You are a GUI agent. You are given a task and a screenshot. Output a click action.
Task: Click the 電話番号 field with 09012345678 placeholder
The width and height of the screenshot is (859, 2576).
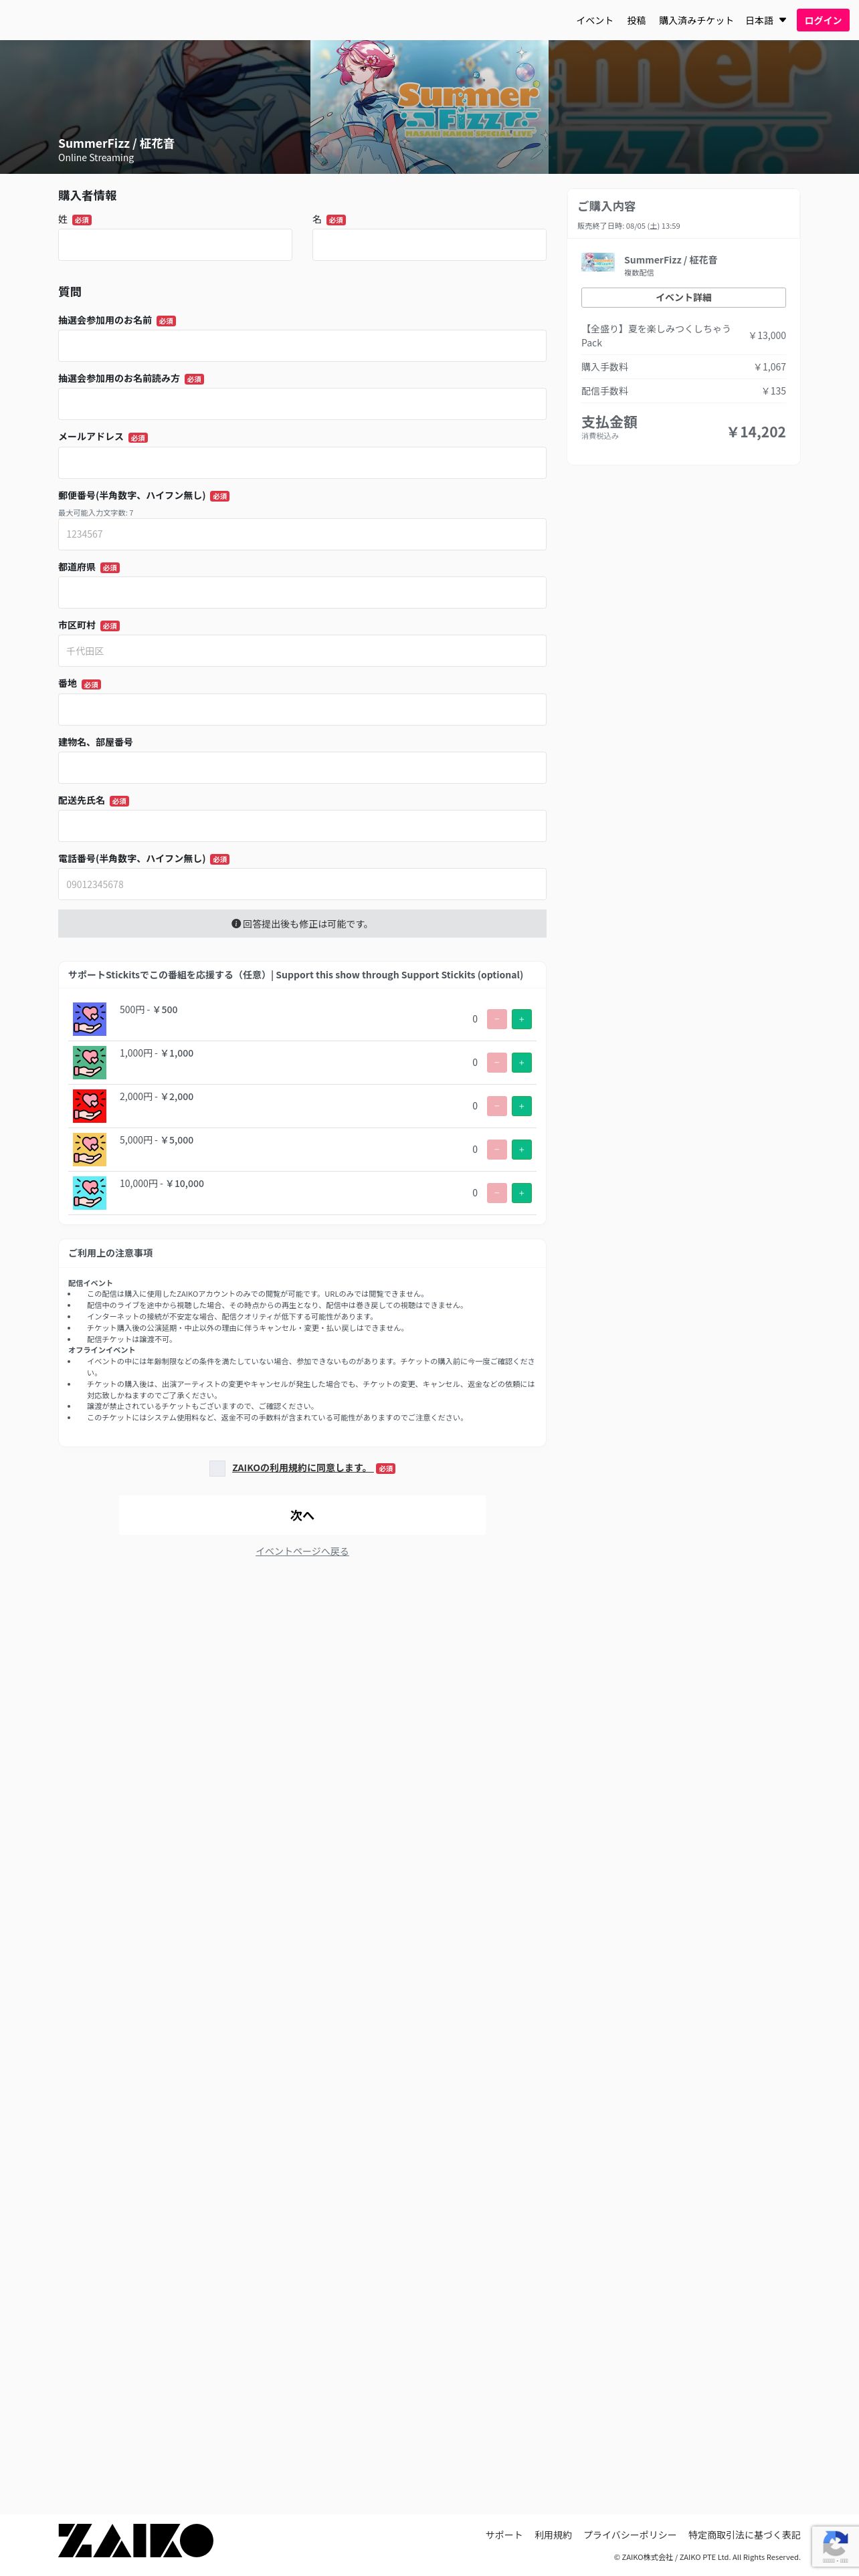(x=302, y=884)
